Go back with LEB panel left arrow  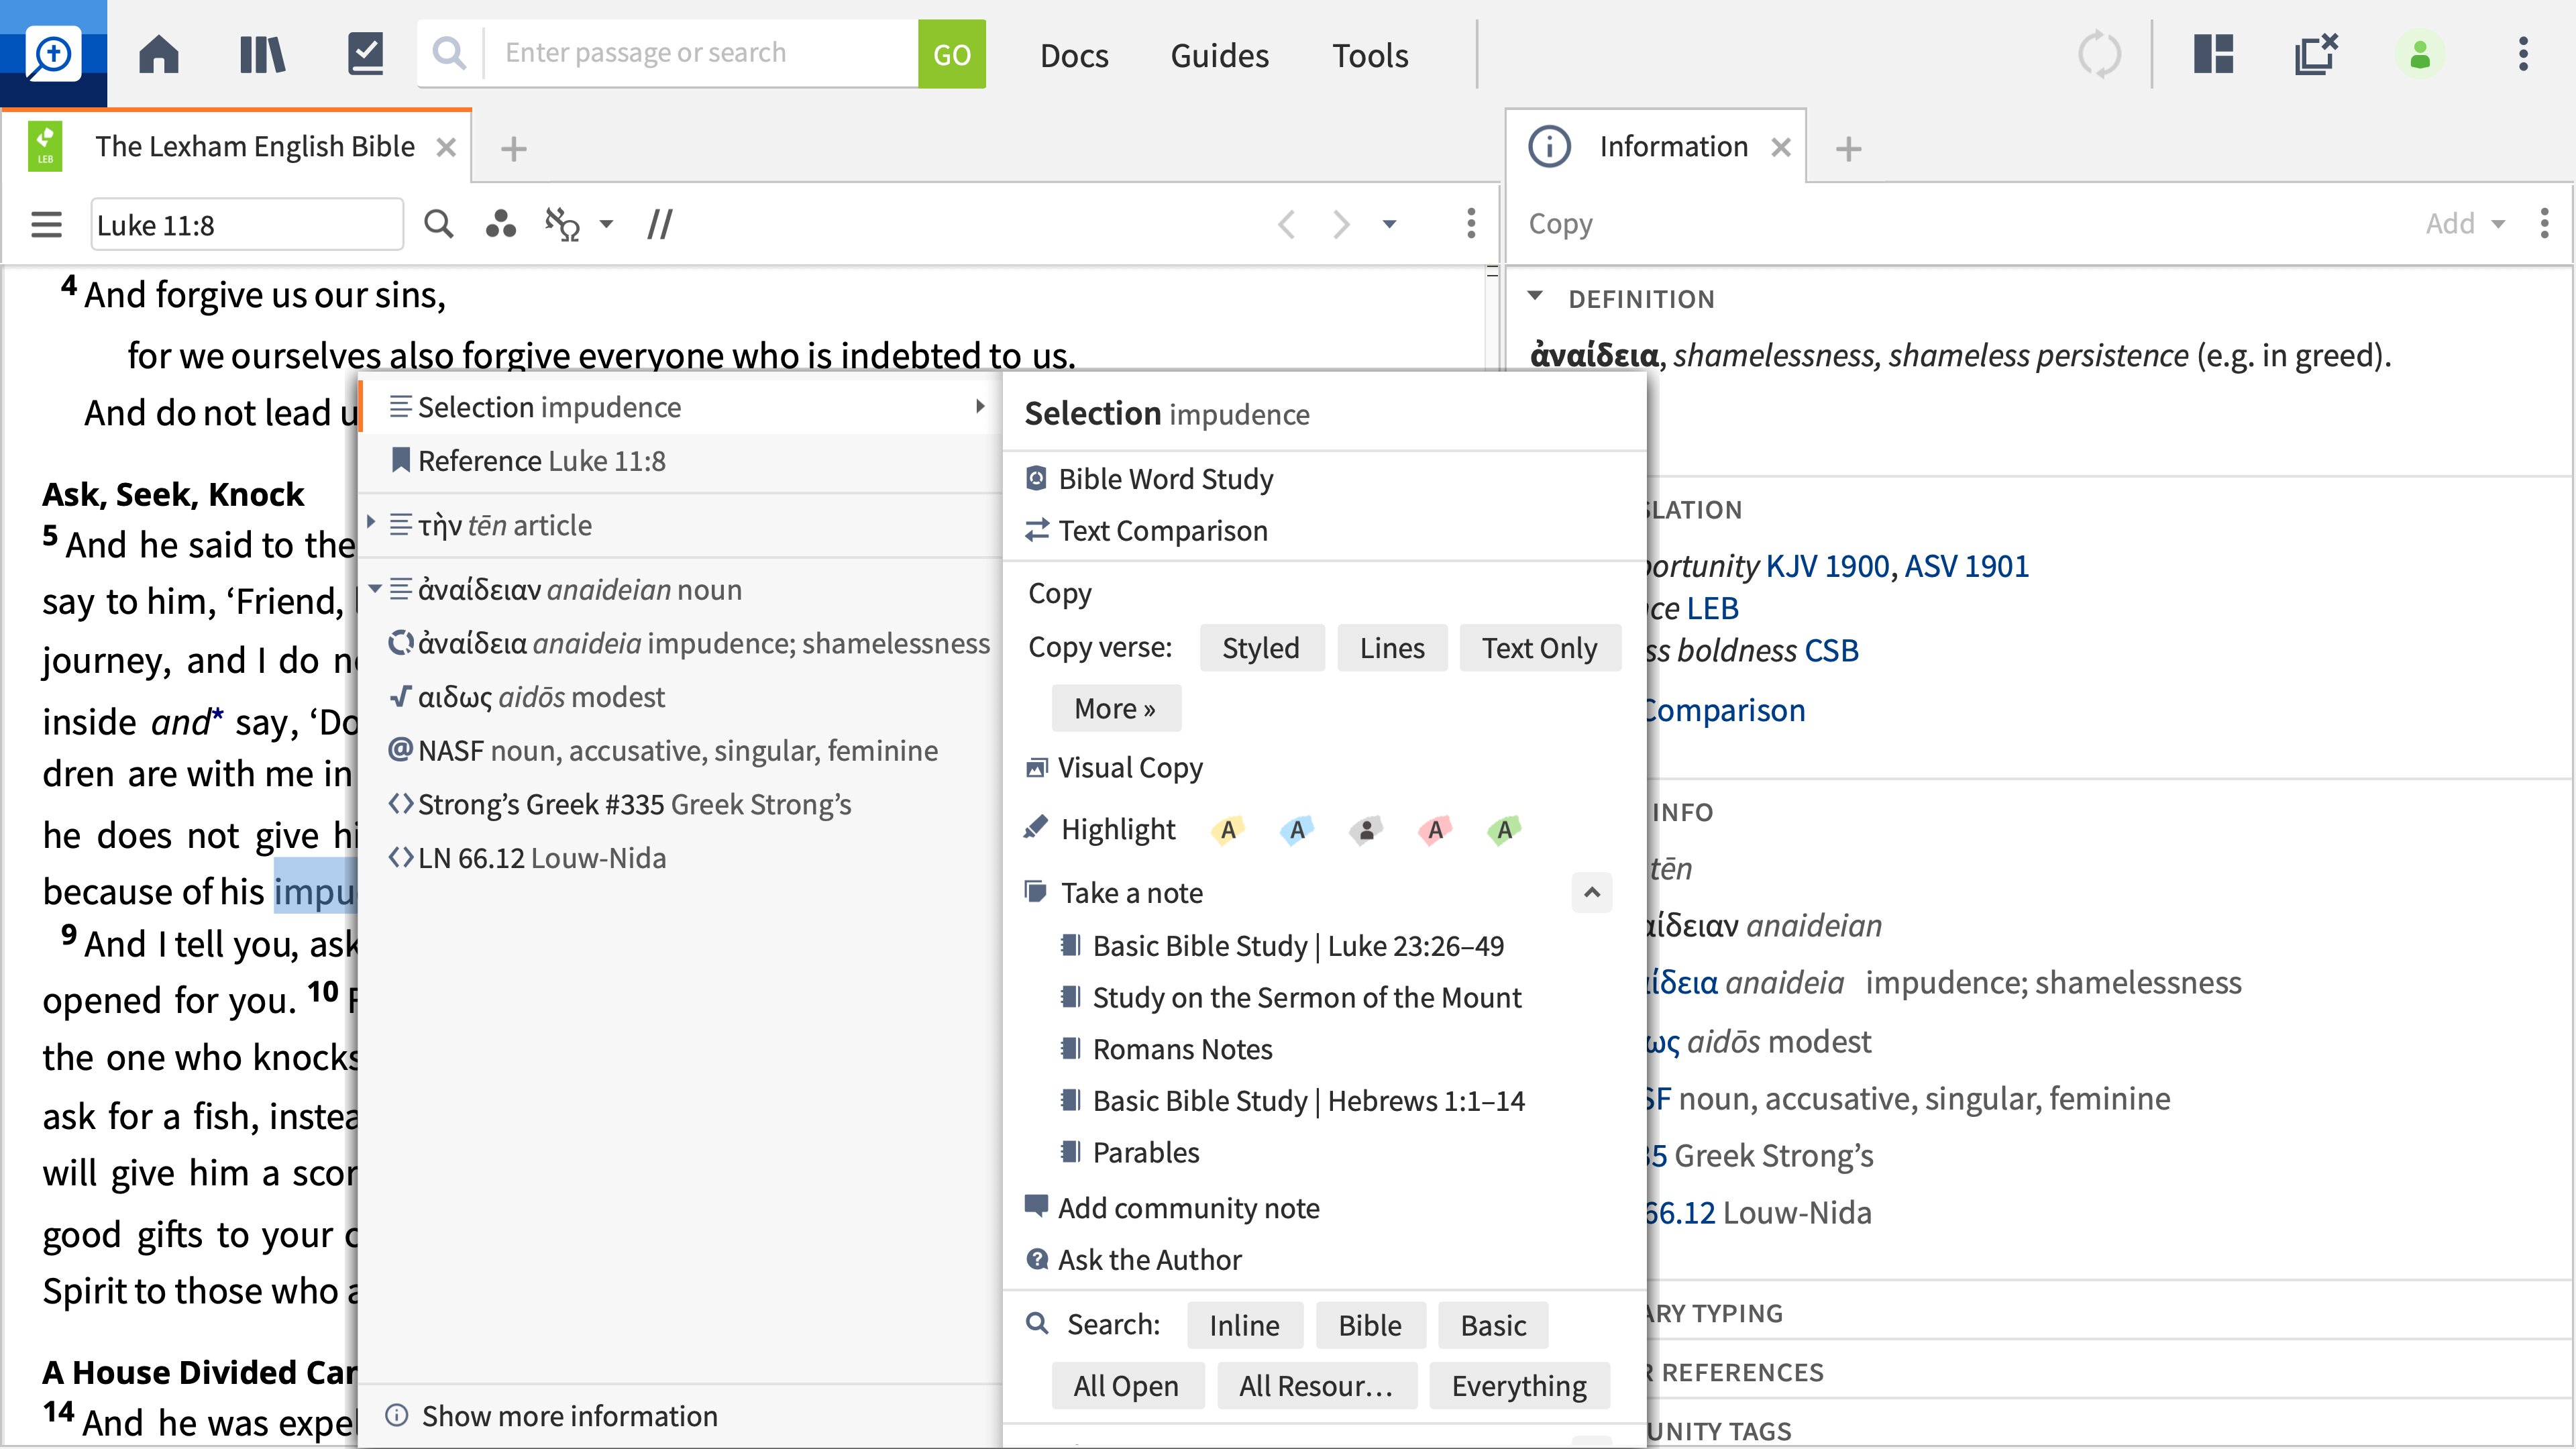(1287, 224)
